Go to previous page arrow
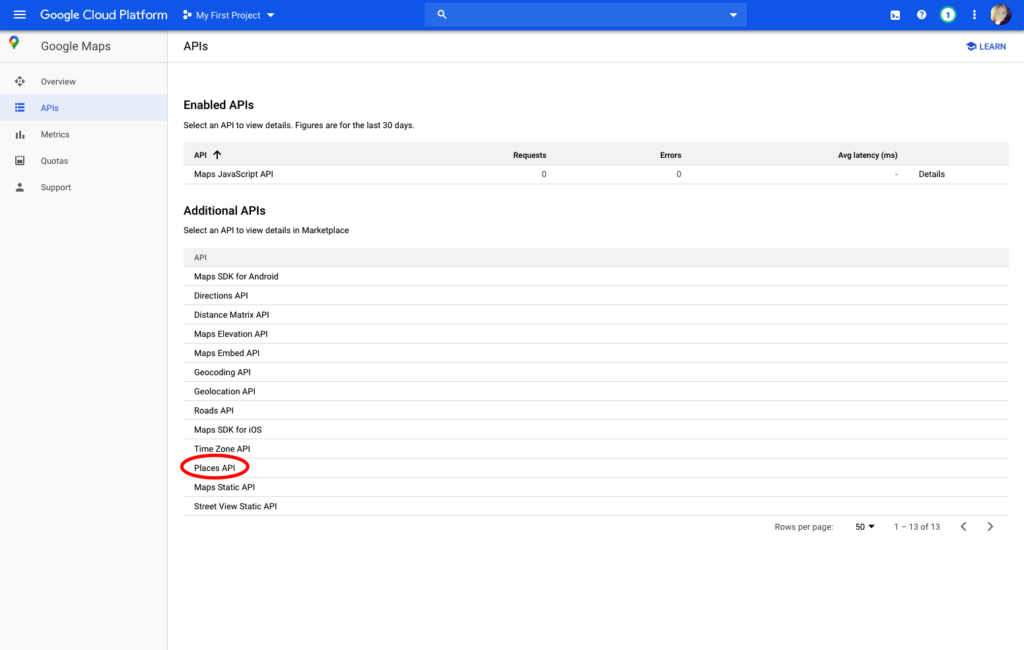This screenshot has height=650, width=1024. pyautogui.click(x=964, y=527)
